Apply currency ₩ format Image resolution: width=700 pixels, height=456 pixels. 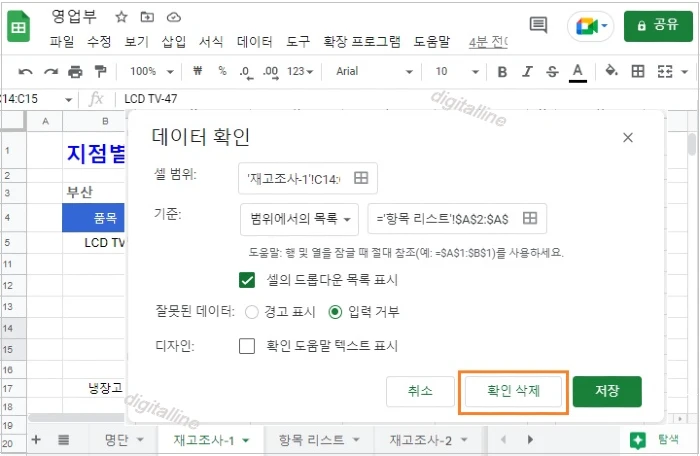(x=197, y=71)
